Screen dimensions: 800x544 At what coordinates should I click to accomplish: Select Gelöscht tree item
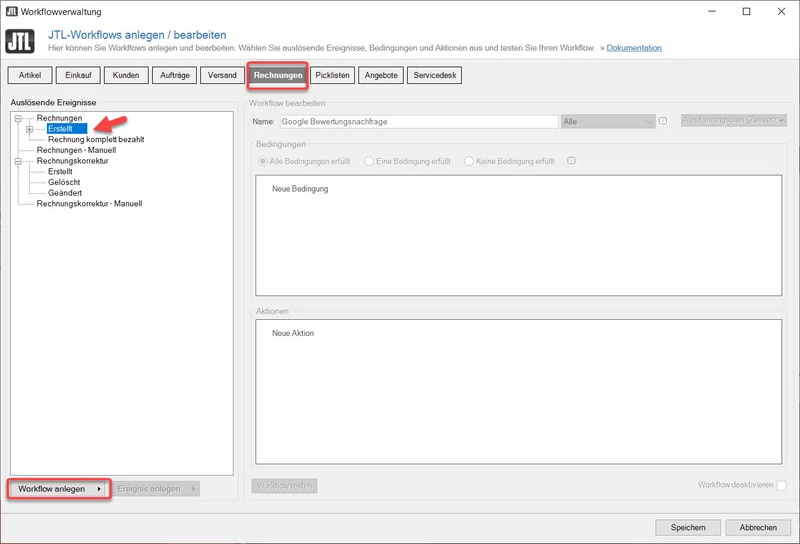pyautogui.click(x=64, y=182)
